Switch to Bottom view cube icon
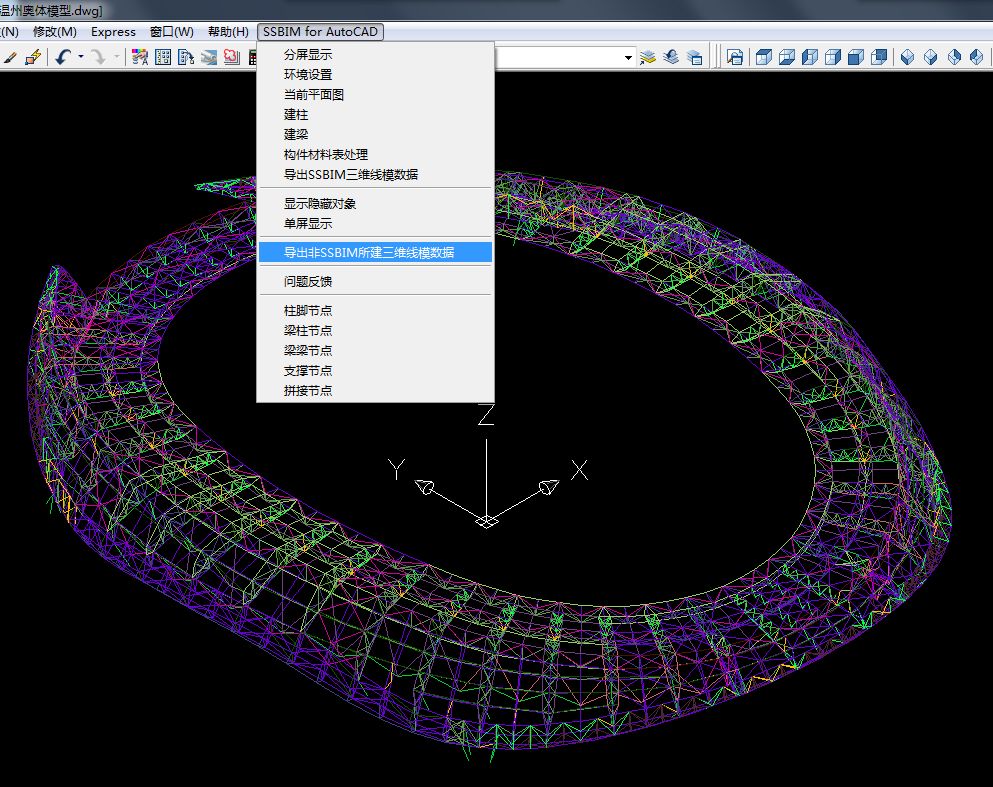Image resolution: width=993 pixels, height=787 pixels. tap(787, 58)
